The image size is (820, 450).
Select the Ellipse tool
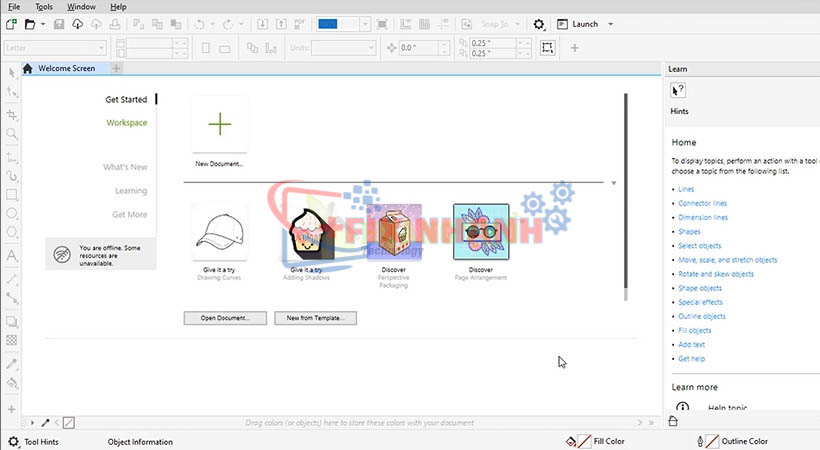tap(12, 213)
